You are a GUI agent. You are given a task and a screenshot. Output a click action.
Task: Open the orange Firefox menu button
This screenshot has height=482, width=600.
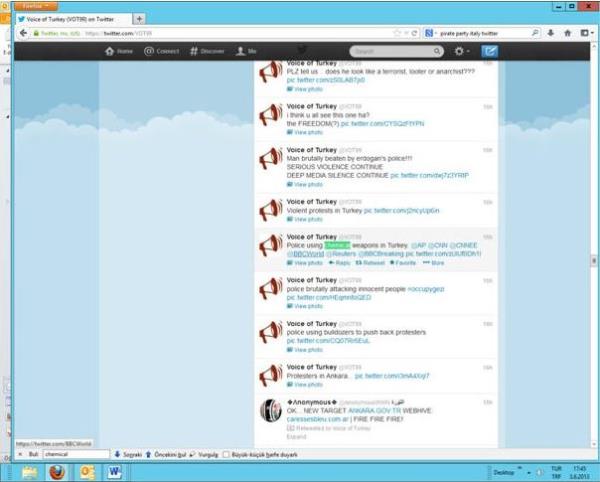pos(36,5)
